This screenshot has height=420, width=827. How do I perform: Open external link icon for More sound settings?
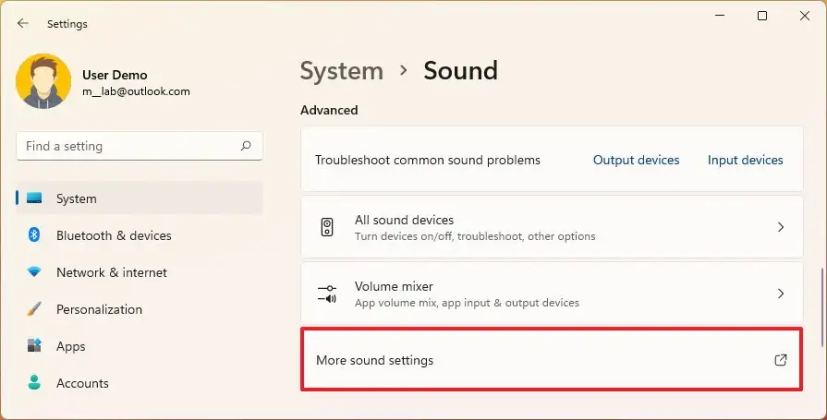click(781, 360)
